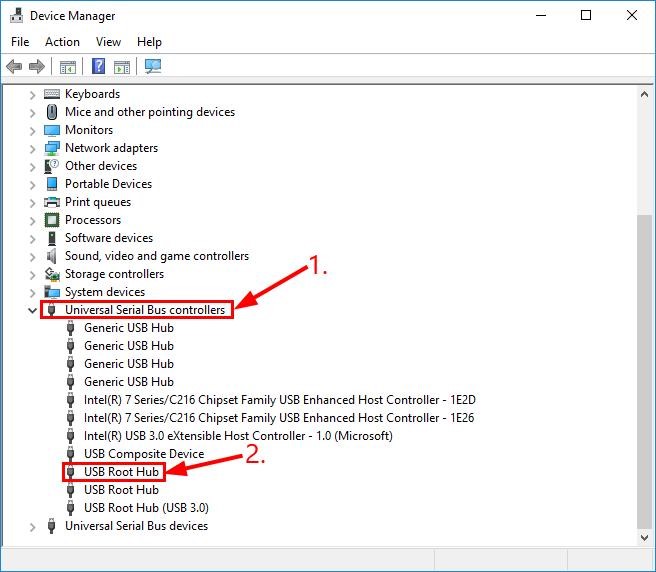Select the USB Root Hub (USB 3.0) entry

[146, 508]
